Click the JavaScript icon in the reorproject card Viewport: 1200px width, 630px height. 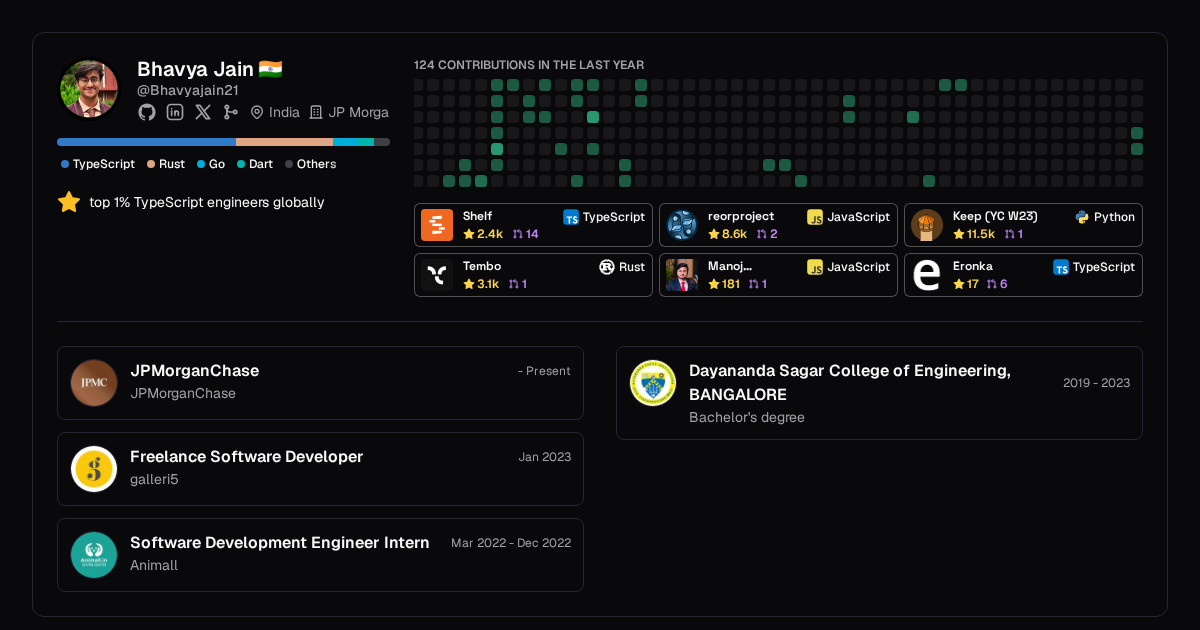coord(815,217)
